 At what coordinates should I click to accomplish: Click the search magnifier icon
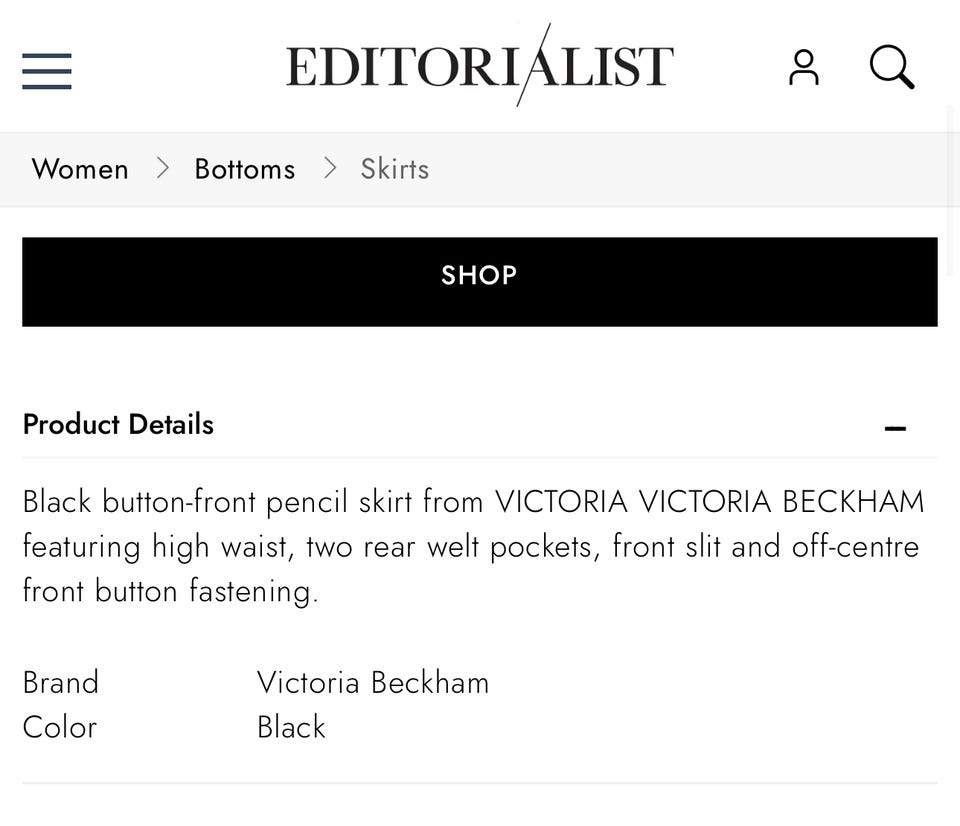891,68
